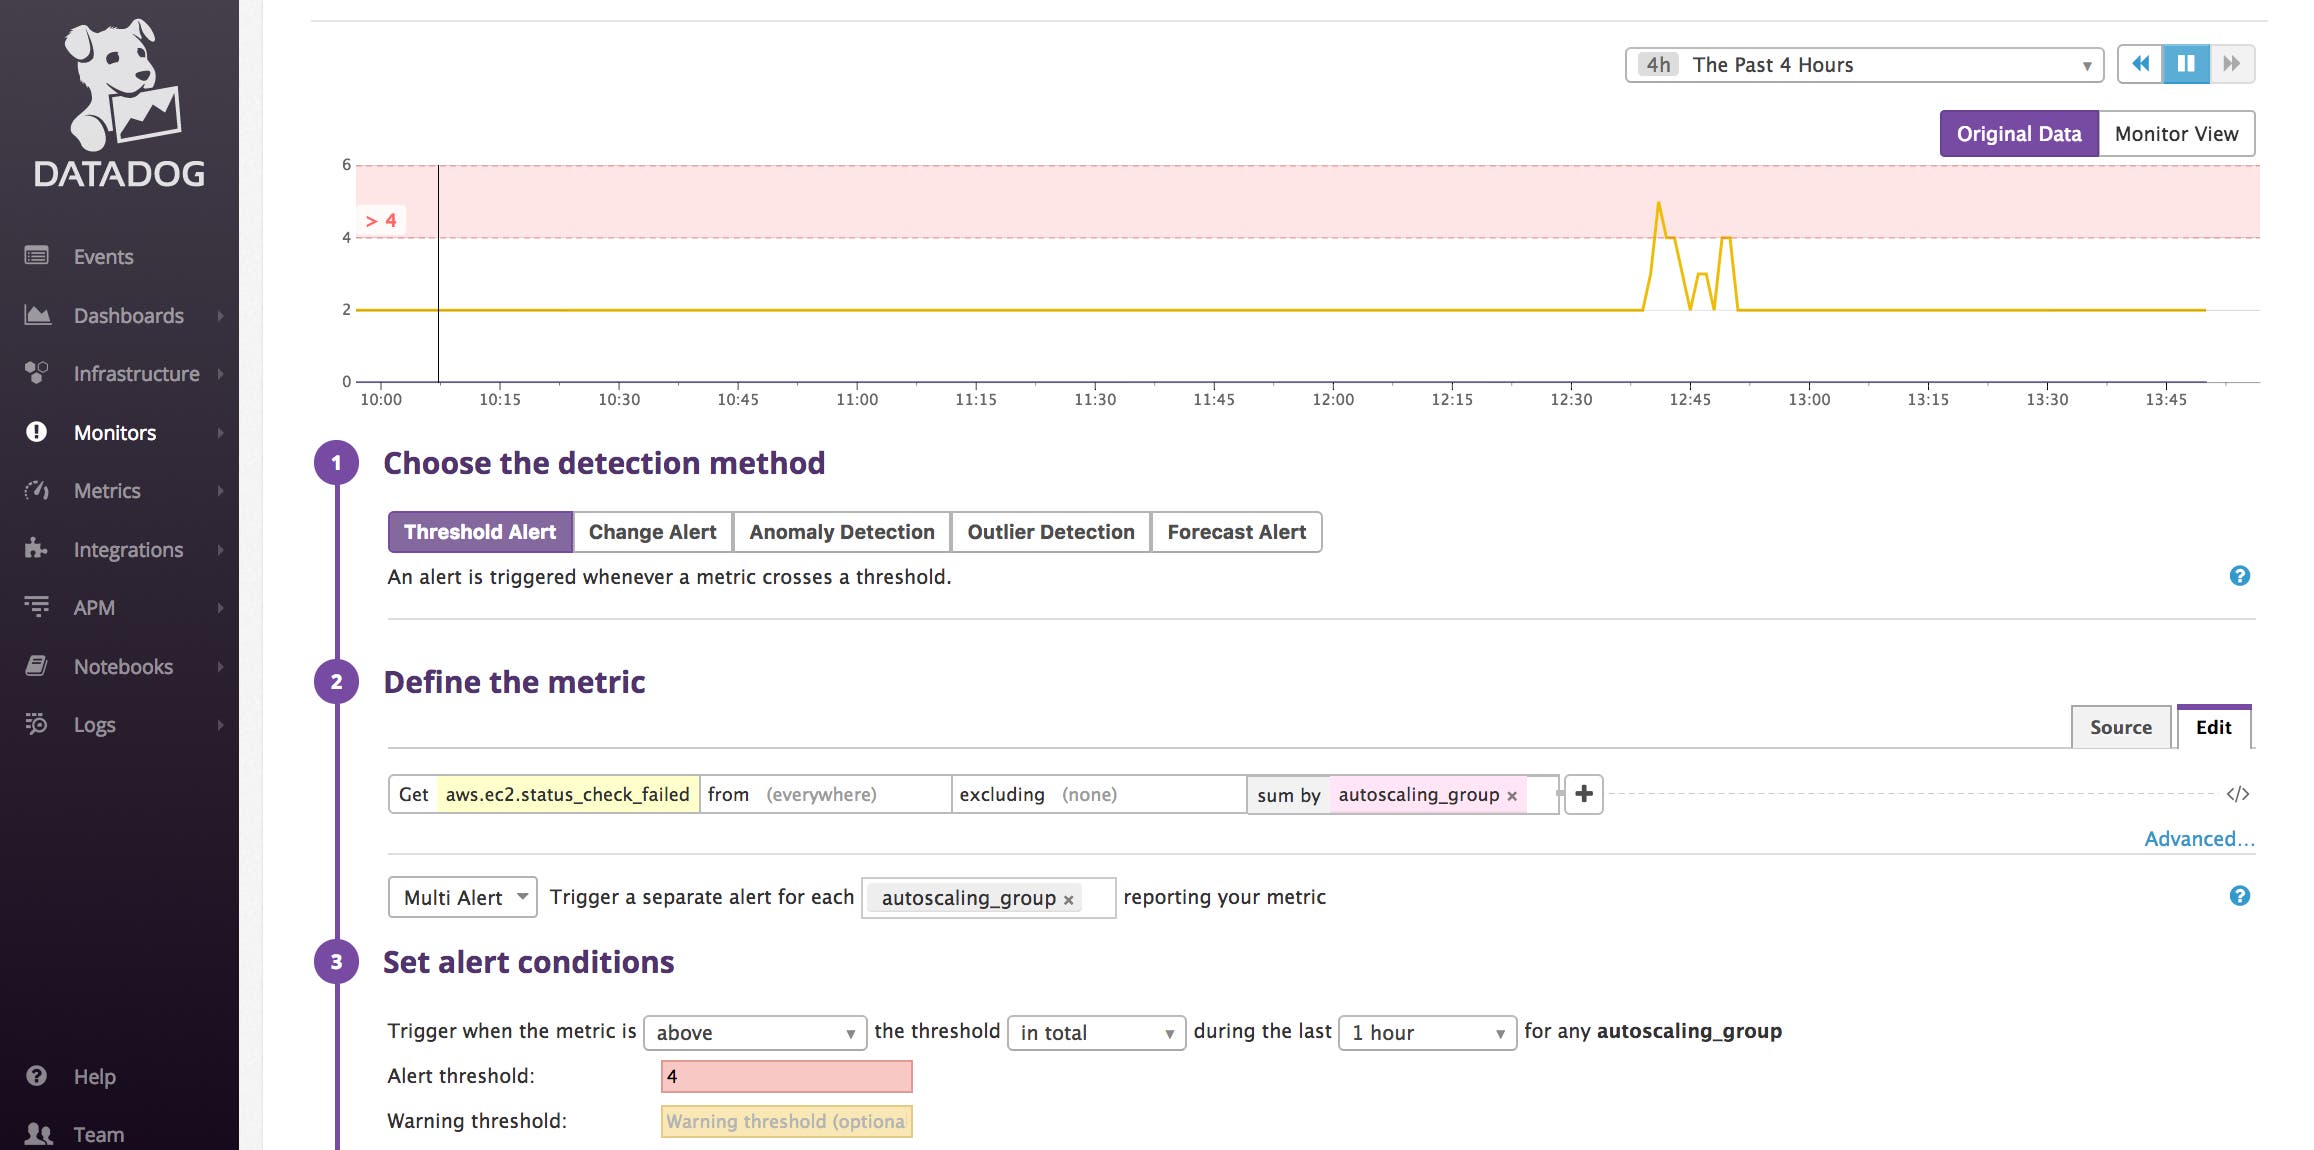Open the 'in total' threshold dropdown
Image resolution: width=2314 pixels, height=1150 pixels.
tap(1096, 1032)
